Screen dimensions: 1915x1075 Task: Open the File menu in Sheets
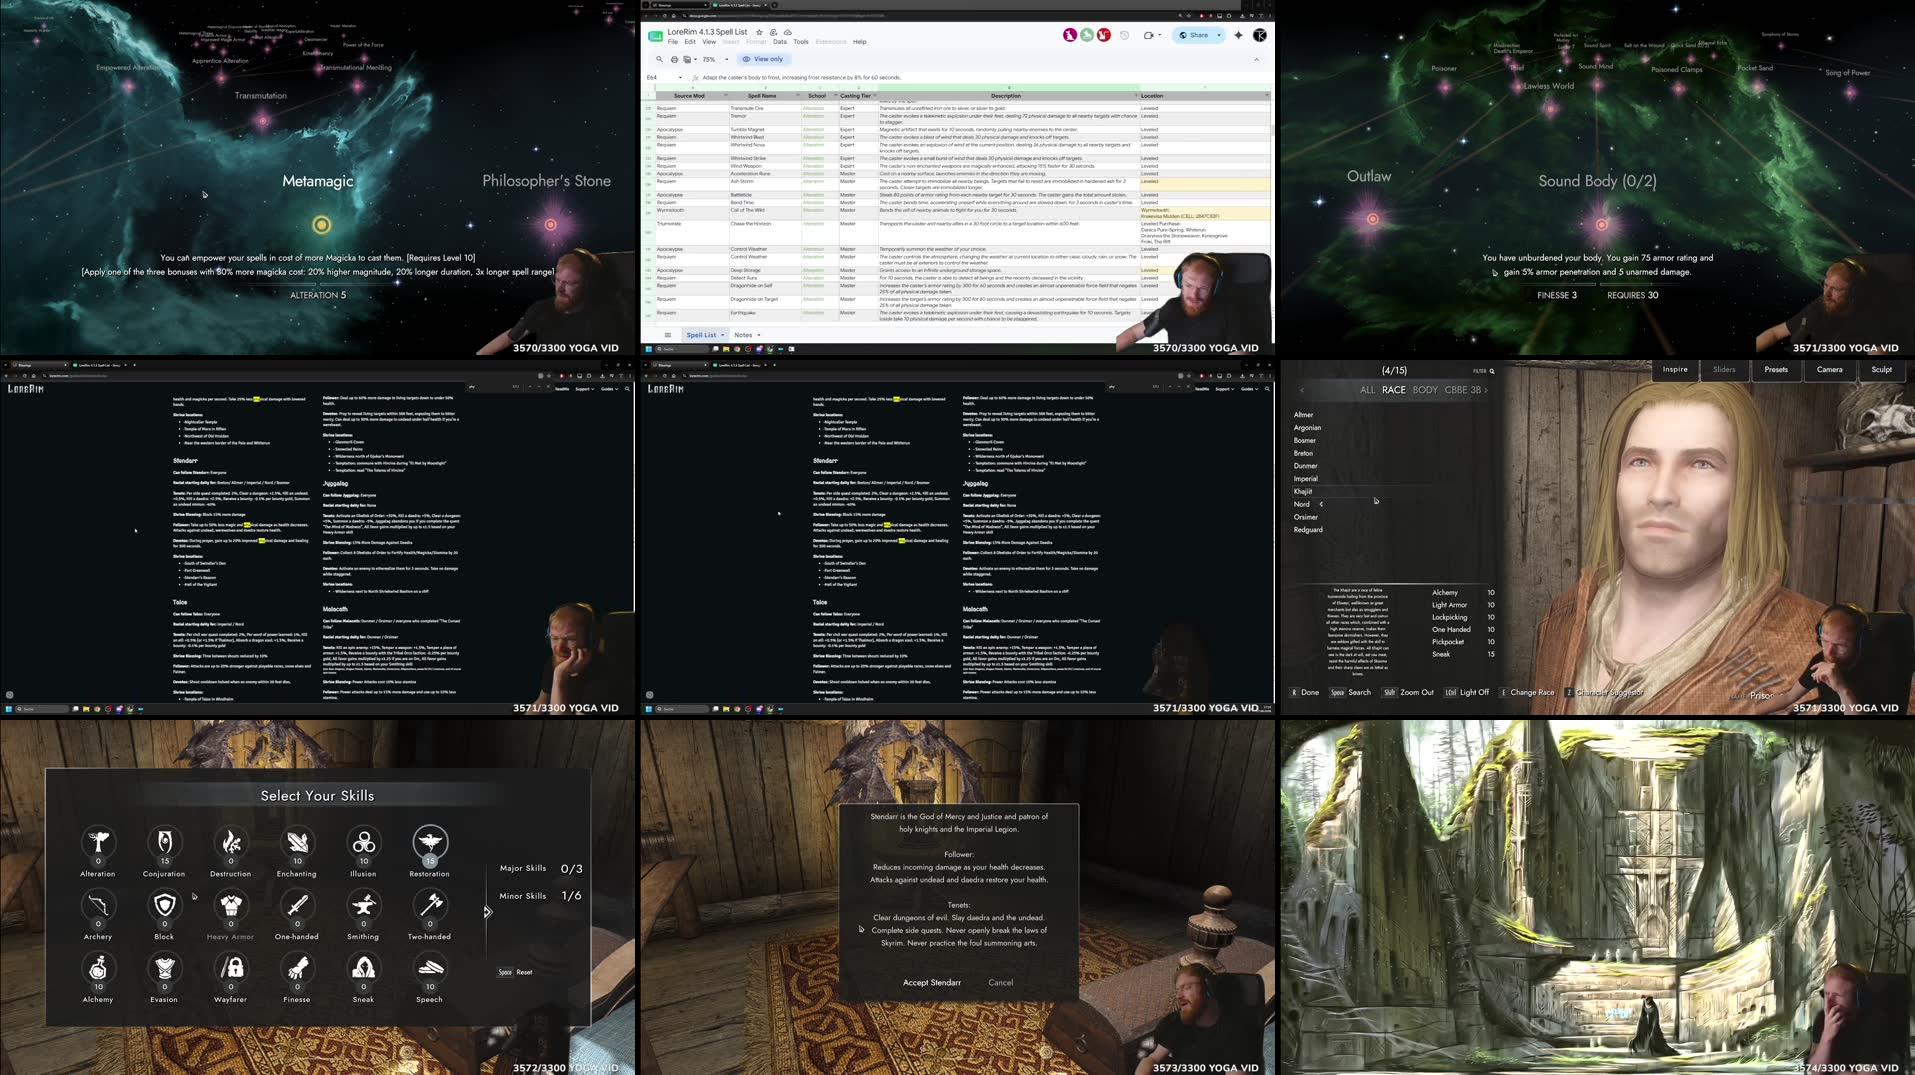click(x=673, y=42)
